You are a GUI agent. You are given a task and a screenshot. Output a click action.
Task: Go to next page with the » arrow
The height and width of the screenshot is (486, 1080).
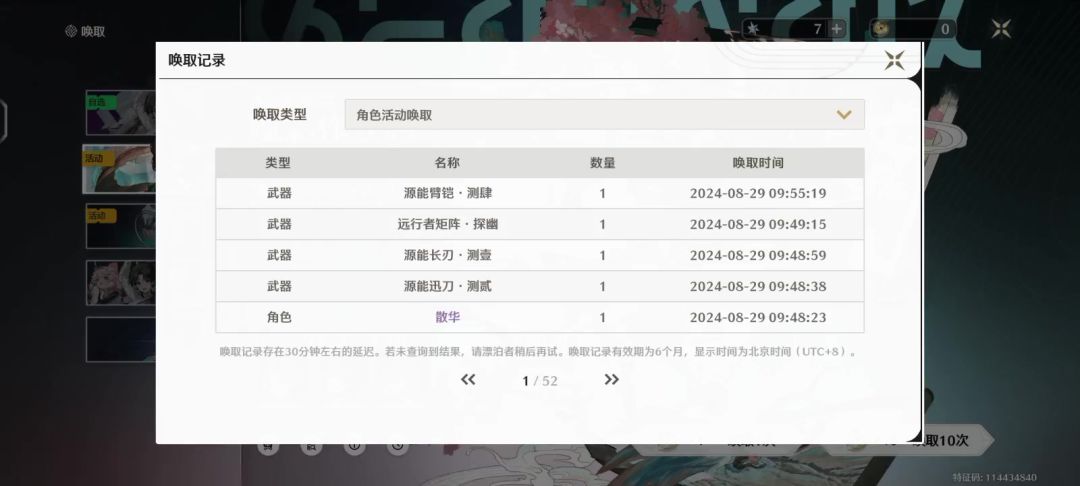(611, 379)
